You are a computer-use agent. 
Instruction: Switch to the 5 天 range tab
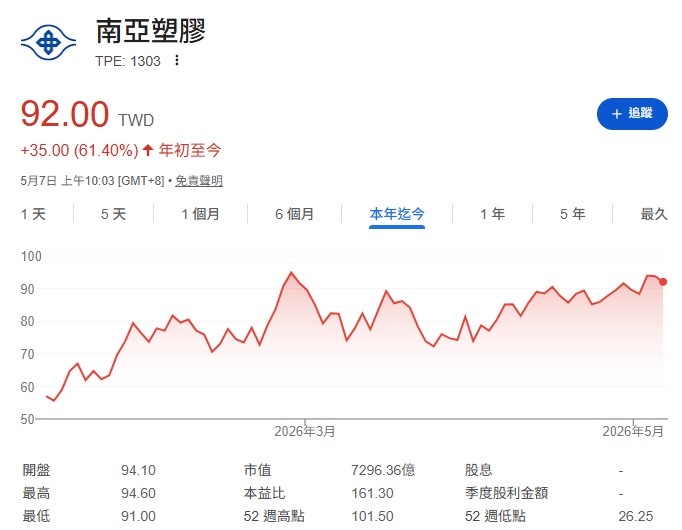pos(114,214)
